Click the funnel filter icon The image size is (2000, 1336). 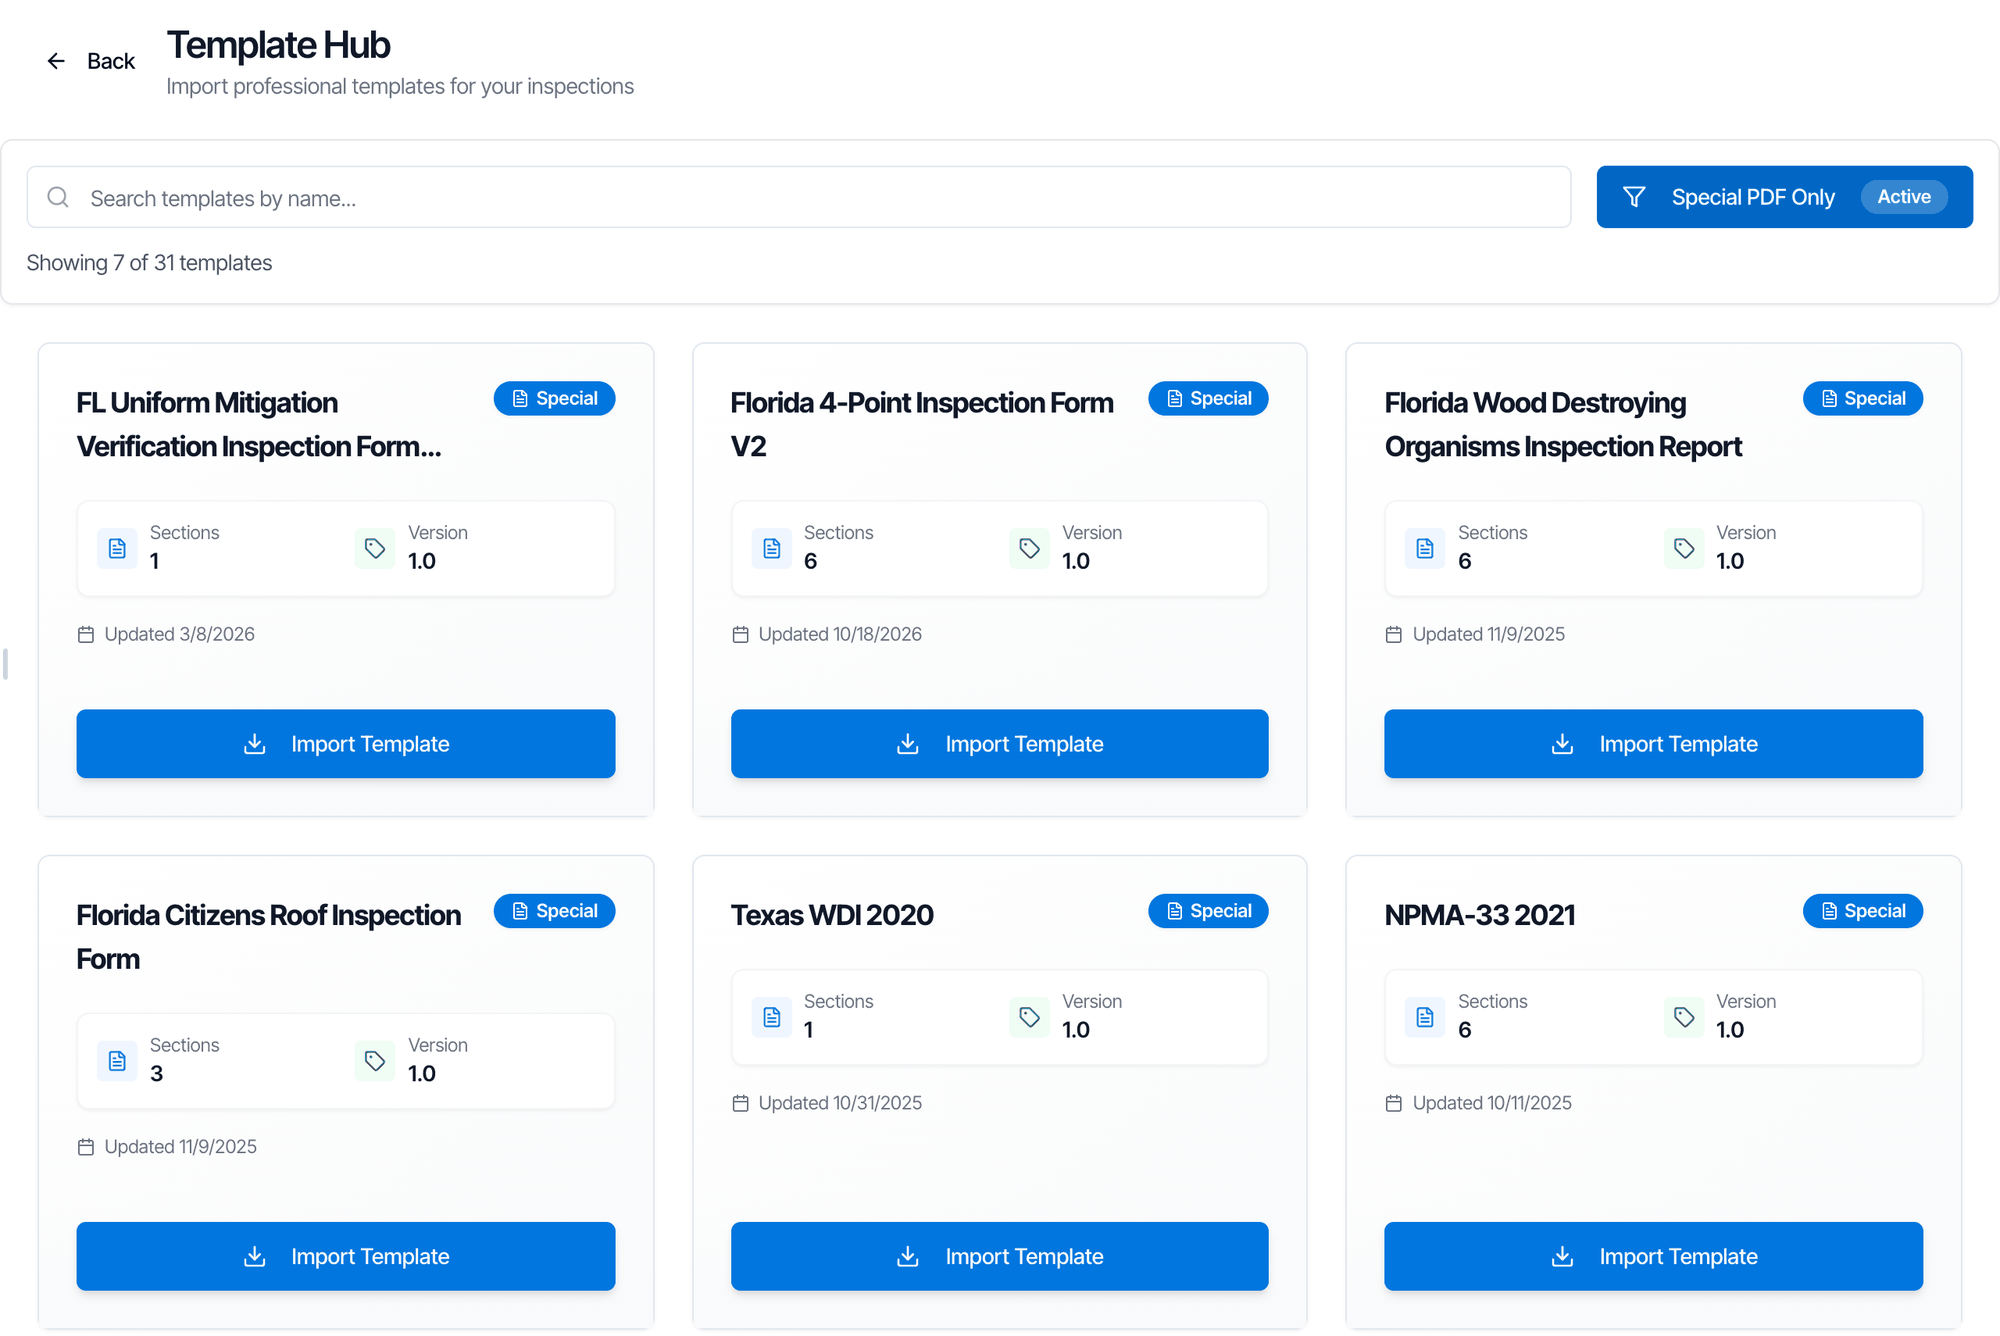[x=1634, y=197]
